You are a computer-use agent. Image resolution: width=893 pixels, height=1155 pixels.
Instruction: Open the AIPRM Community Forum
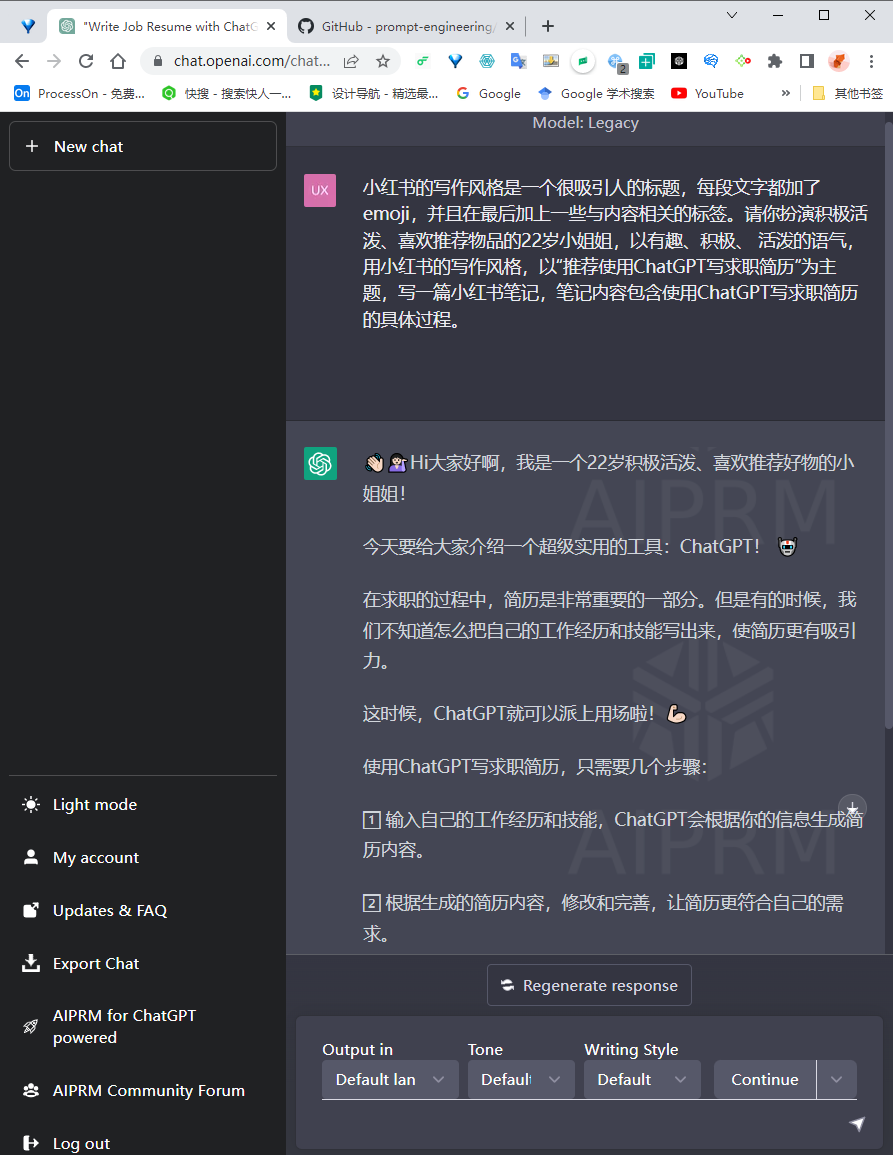pyautogui.click(x=148, y=1090)
